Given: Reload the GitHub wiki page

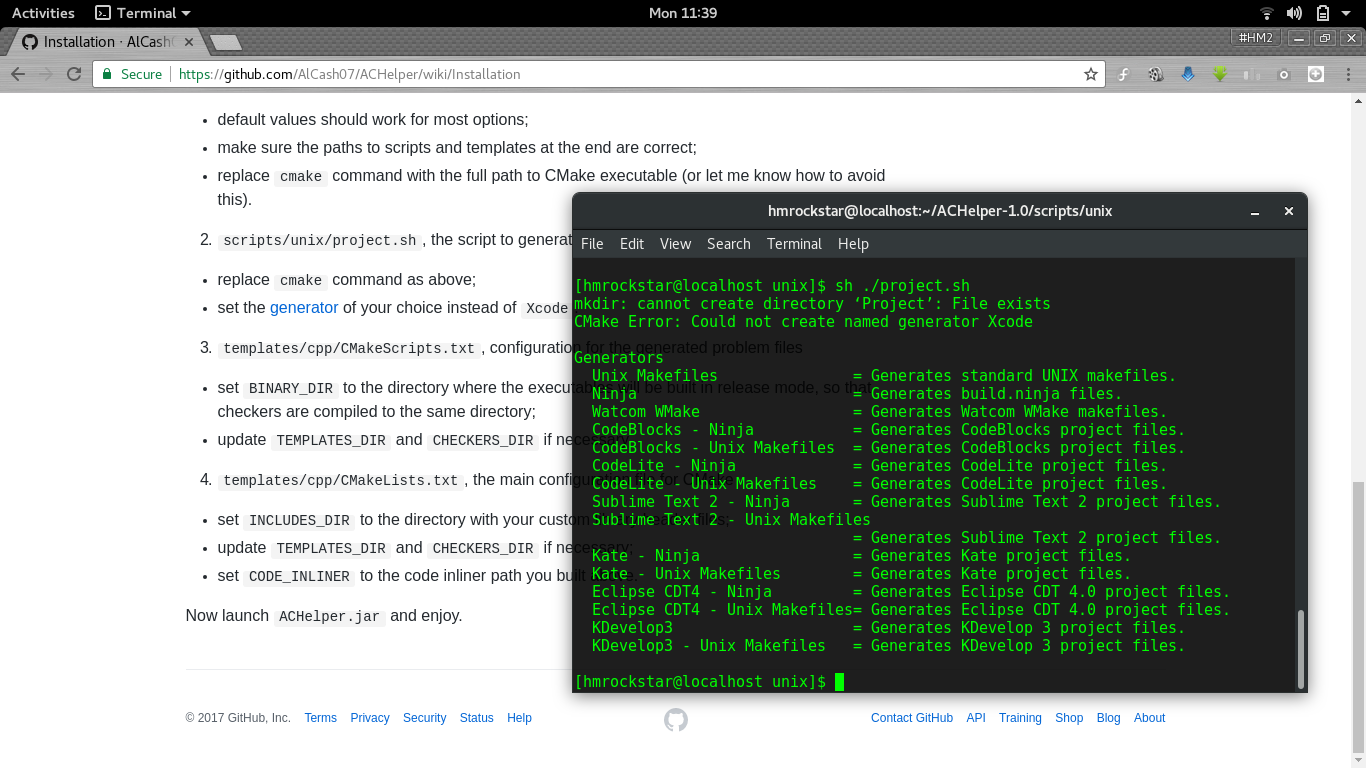Looking at the screenshot, I should click(x=74, y=74).
